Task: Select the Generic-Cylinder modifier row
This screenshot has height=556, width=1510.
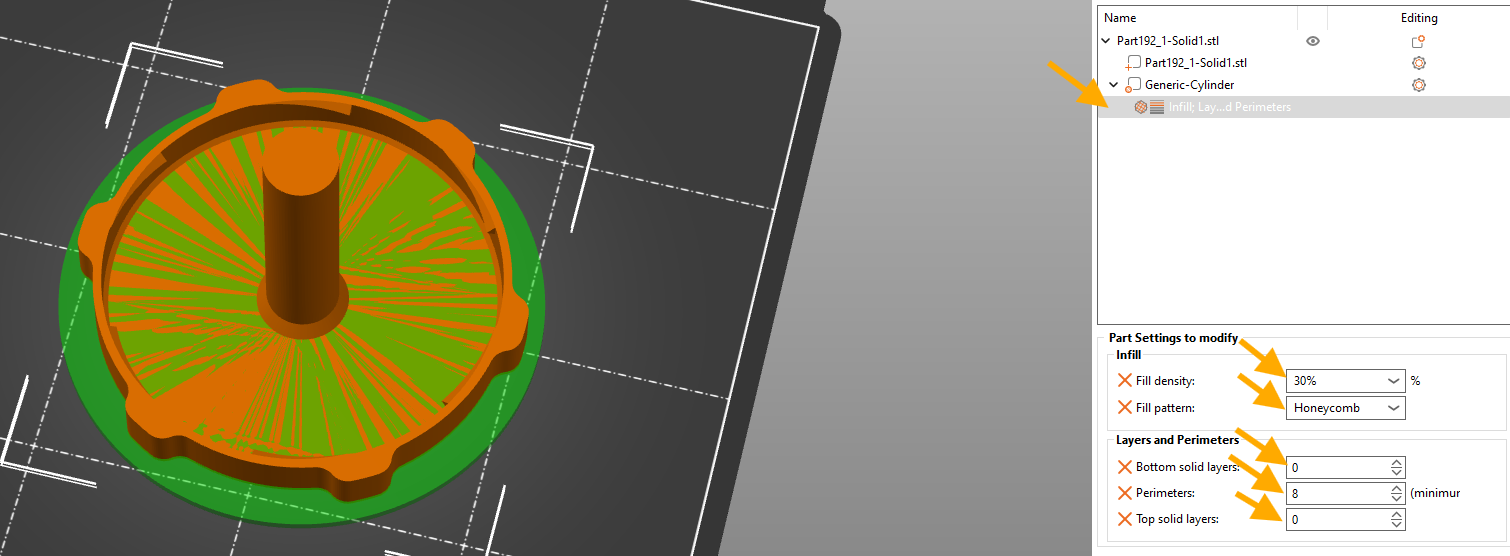Action: [x=1304, y=85]
